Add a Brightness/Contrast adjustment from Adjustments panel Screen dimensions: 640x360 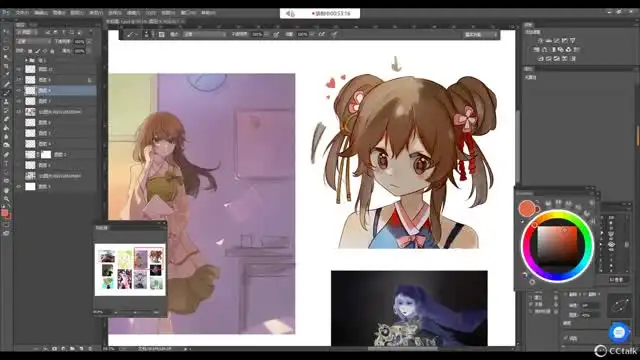pyautogui.click(x=540, y=41)
